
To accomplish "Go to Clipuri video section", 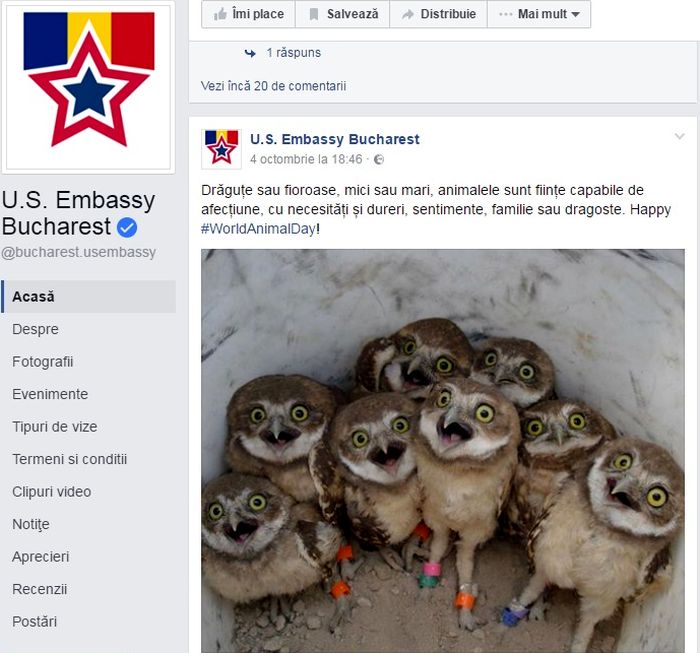I will (52, 492).
